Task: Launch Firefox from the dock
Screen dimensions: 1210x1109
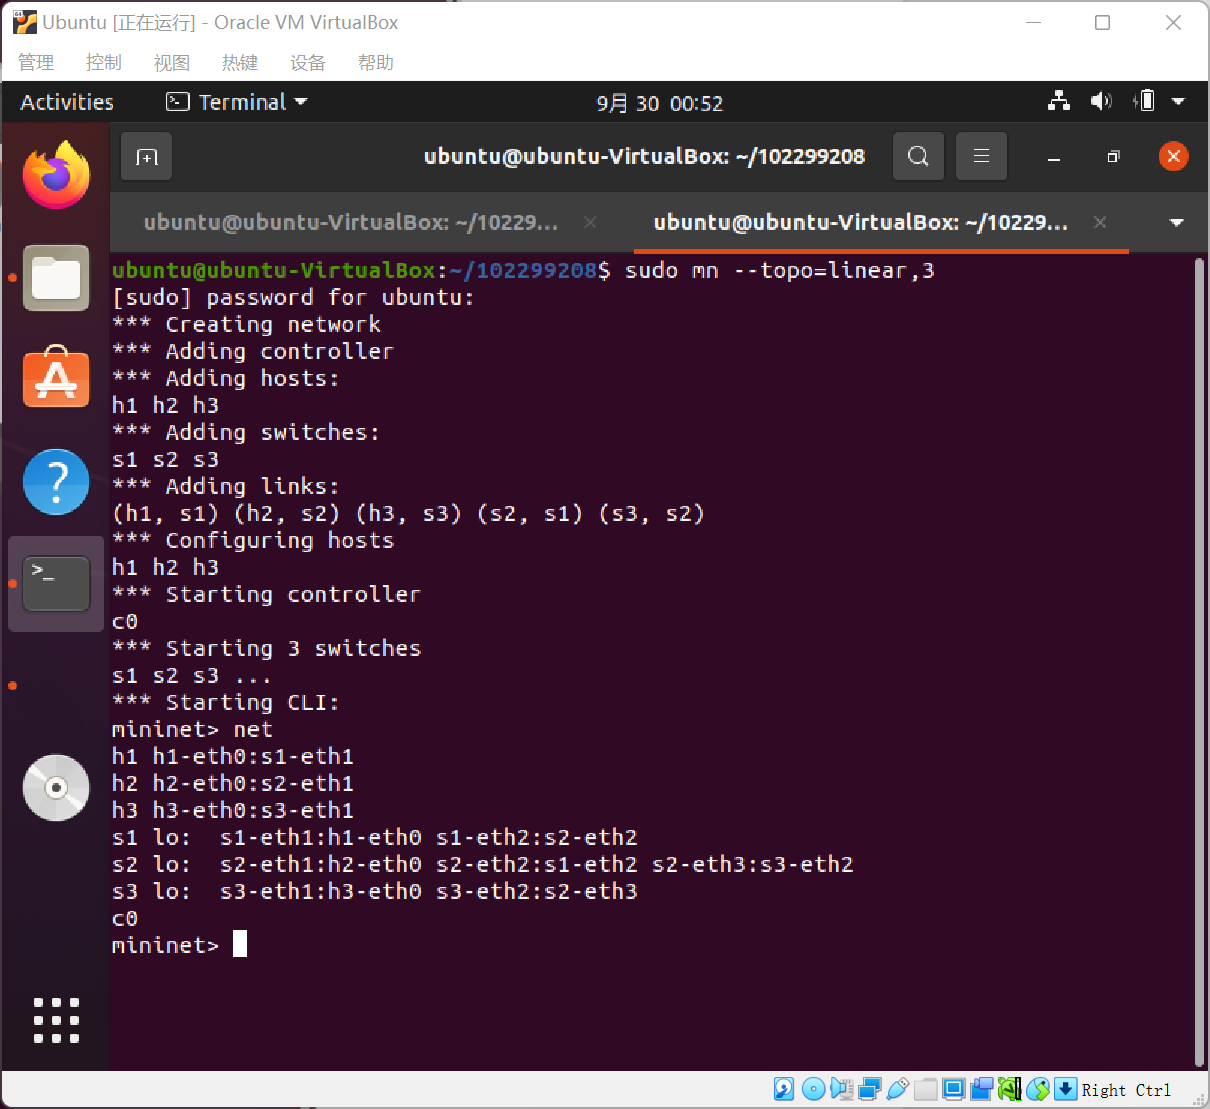Action: coord(56,176)
